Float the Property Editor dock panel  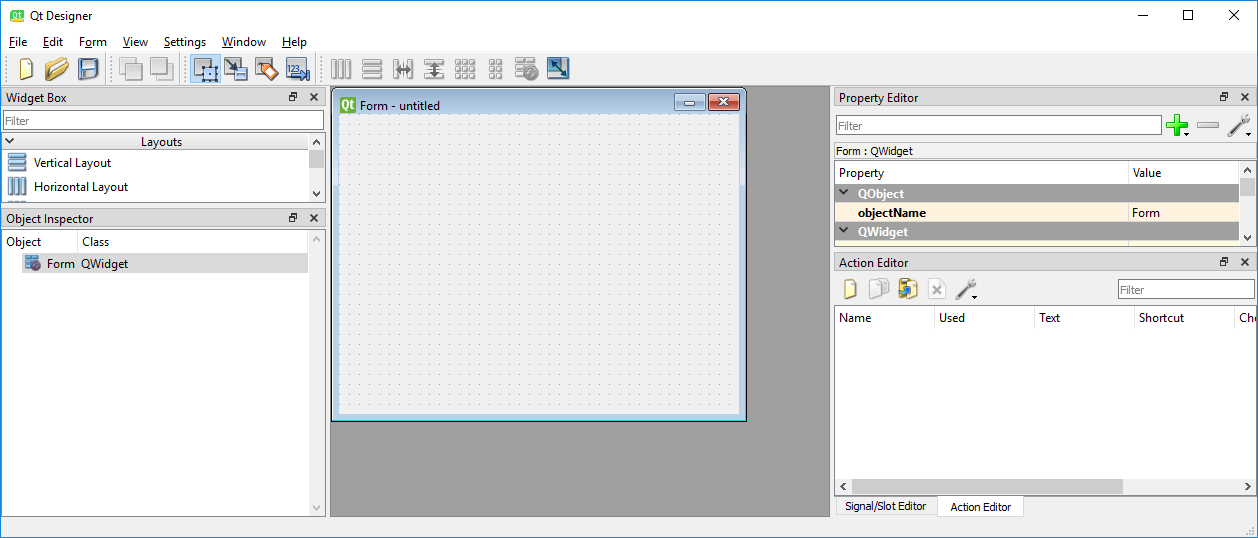[x=1224, y=97]
